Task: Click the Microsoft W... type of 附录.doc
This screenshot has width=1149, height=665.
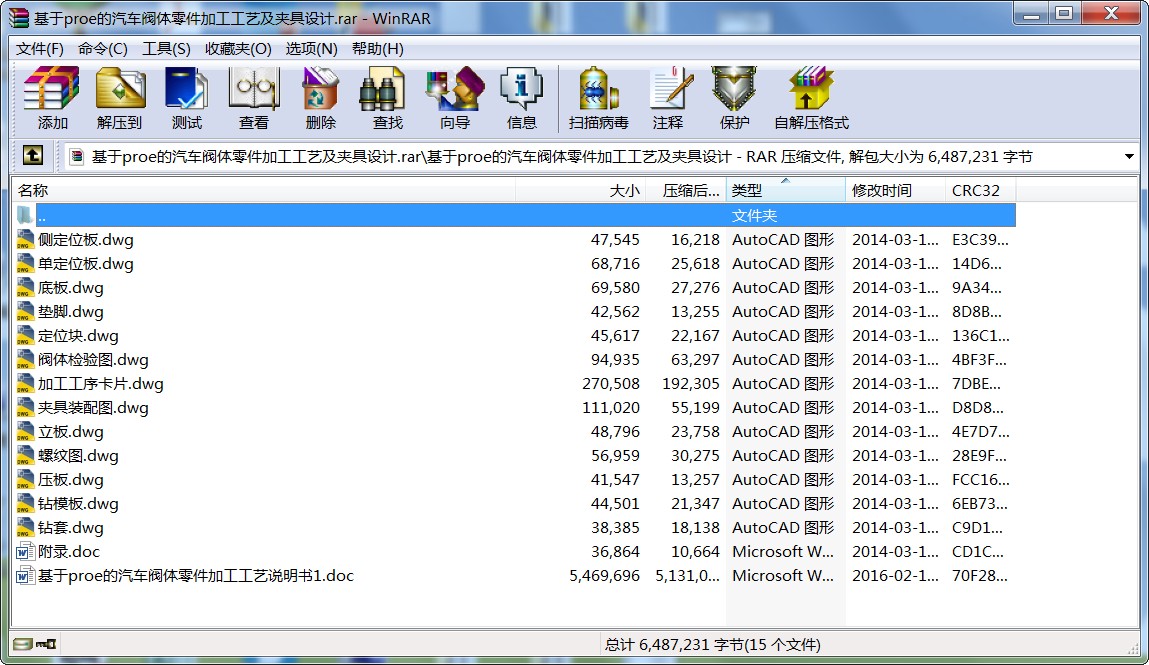Action: pos(783,552)
